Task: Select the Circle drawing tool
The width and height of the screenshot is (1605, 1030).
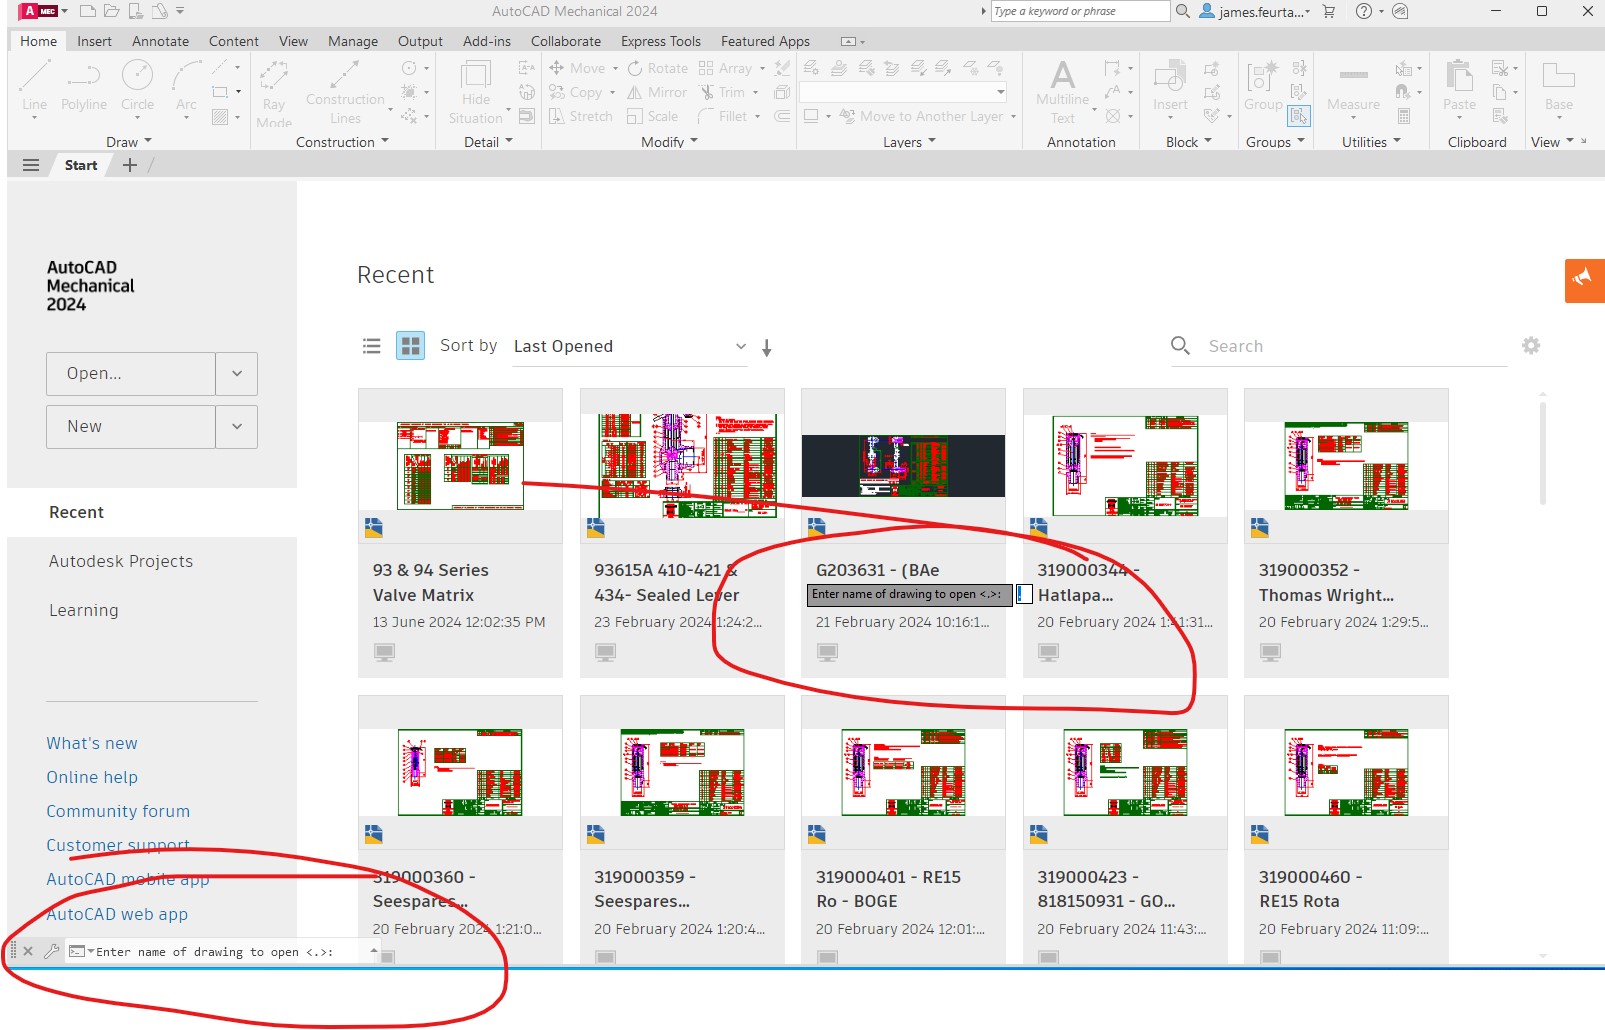Action: point(137,85)
